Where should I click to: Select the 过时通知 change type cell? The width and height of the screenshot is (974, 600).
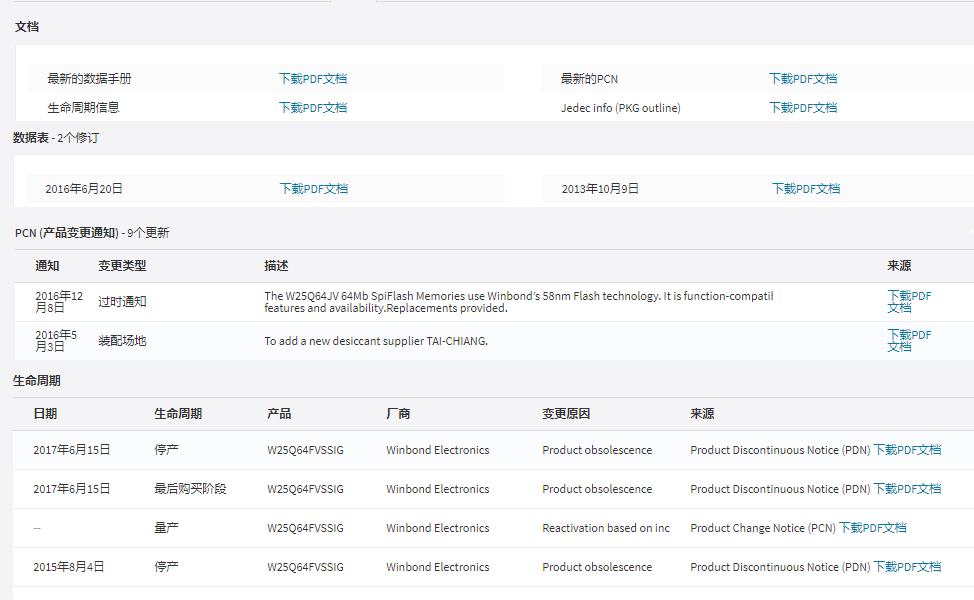point(122,302)
